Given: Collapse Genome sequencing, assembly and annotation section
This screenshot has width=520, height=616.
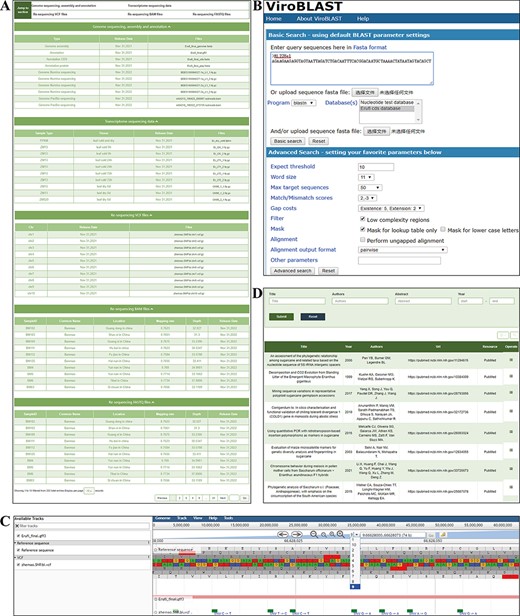Looking at the screenshot, I should 132,27.
